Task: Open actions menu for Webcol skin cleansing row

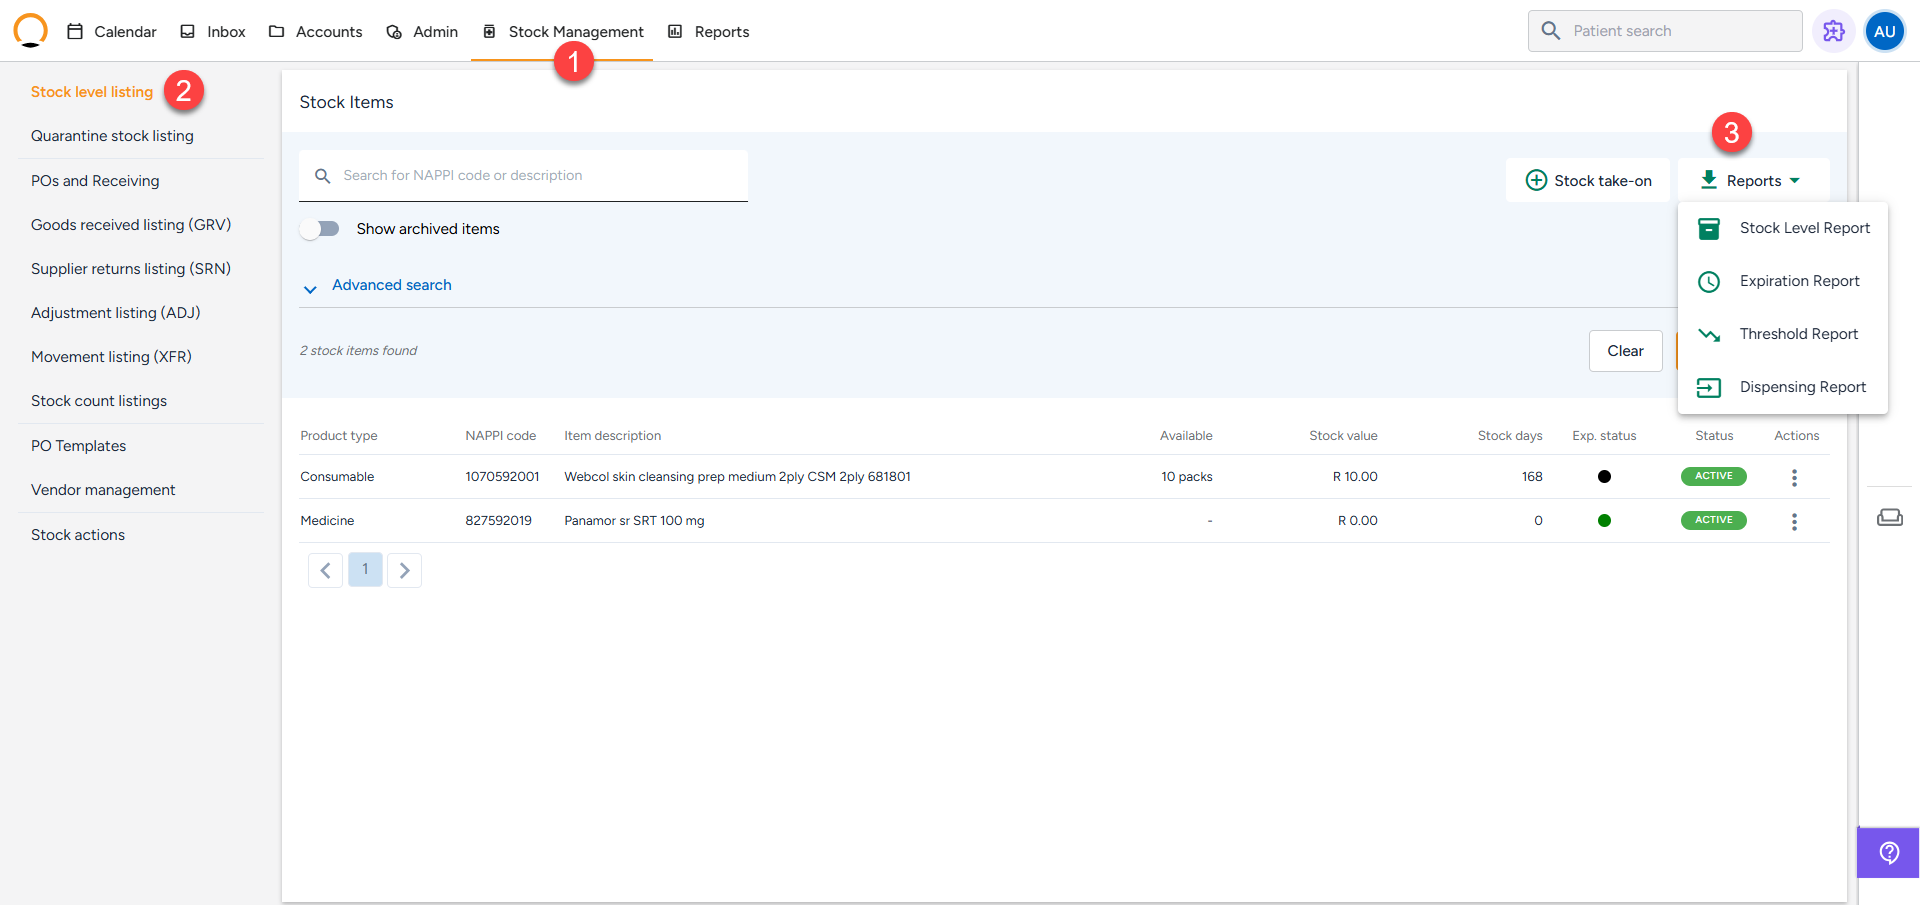Action: tap(1794, 478)
